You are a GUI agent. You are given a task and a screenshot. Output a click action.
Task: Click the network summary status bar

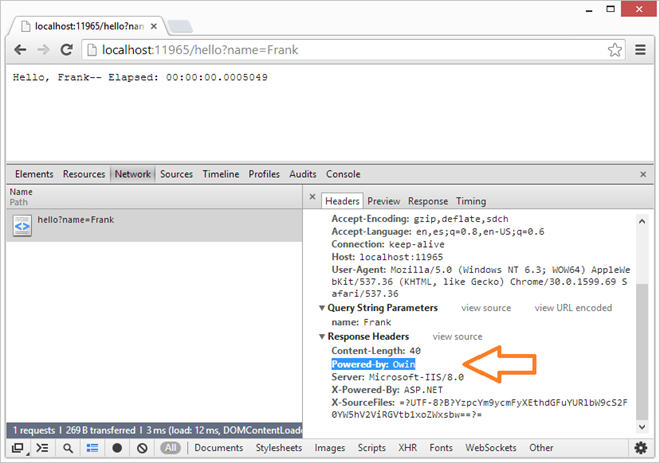tap(154, 430)
